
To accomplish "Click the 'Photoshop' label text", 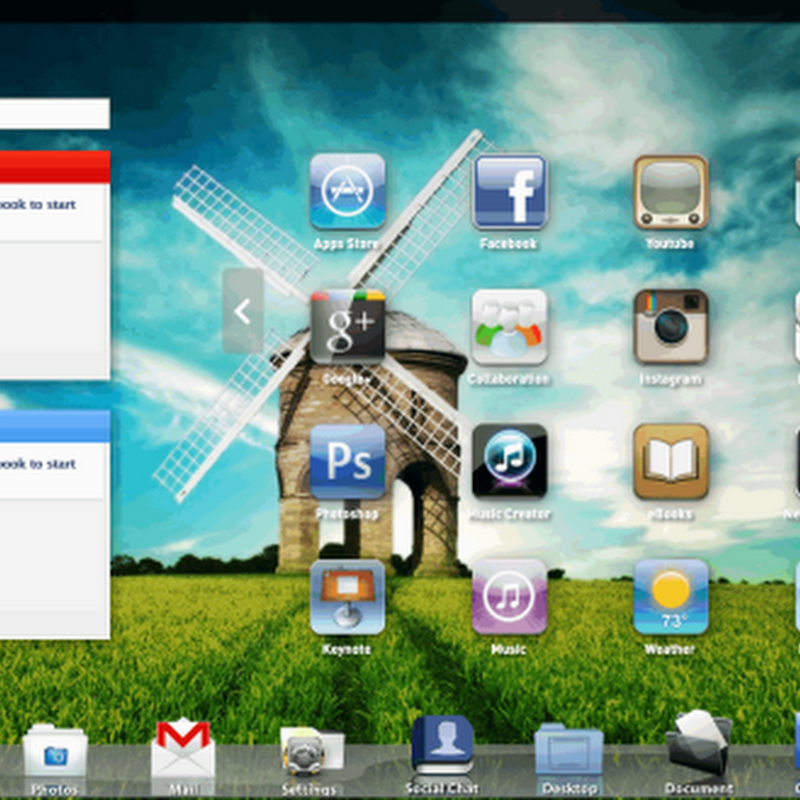I will [x=347, y=514].
